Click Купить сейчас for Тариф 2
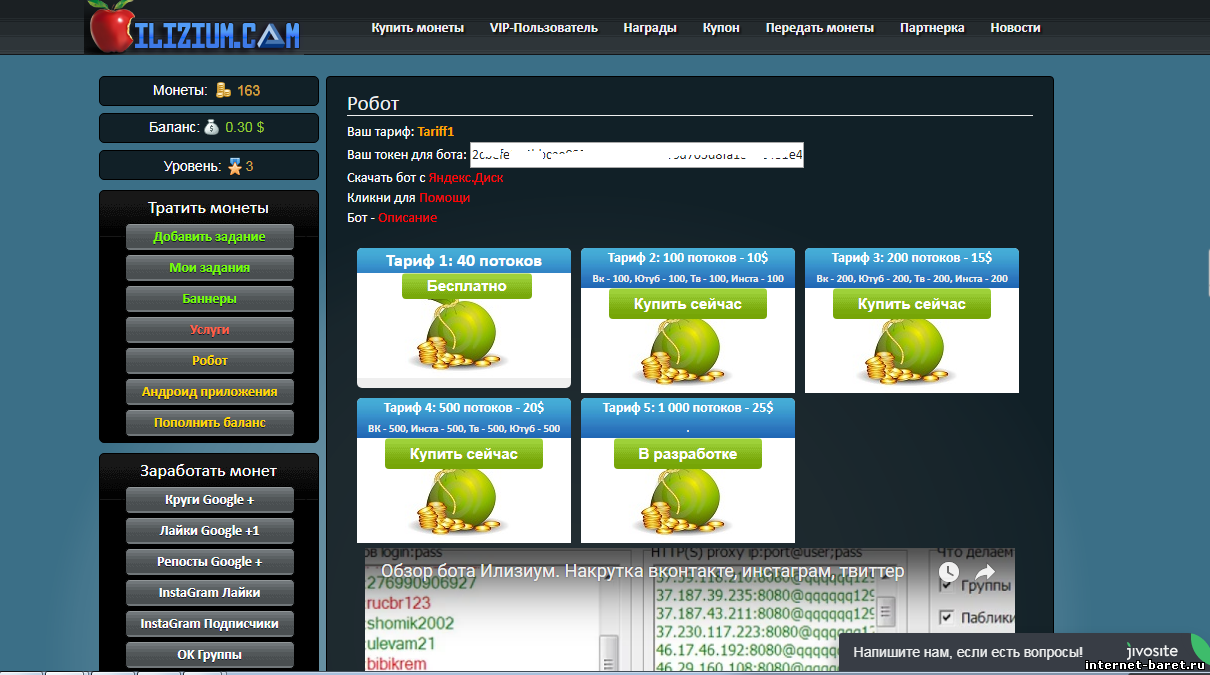1210x675 pixels. (x=688, y=304)
